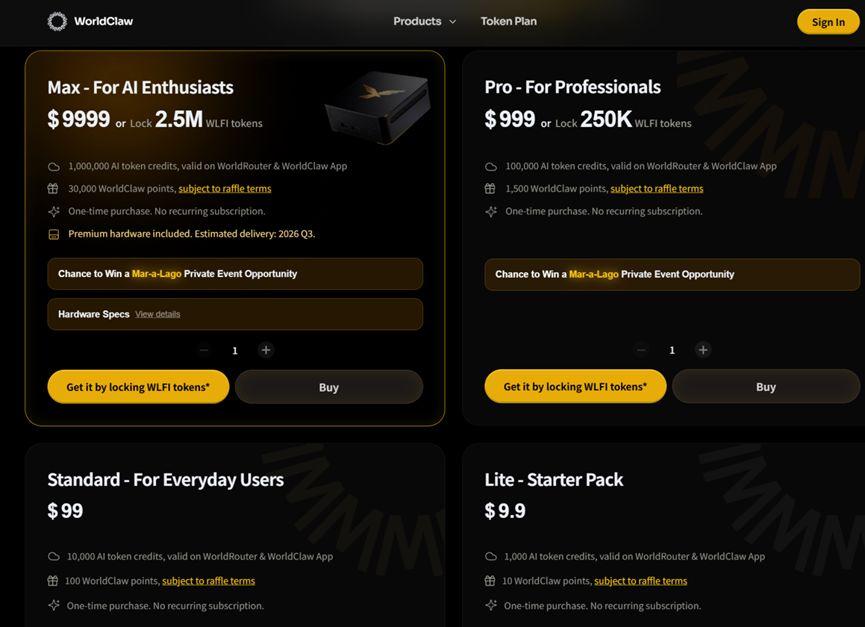Open the Products menu
Viewport: 865px width, 627px height.
point(417,22)
